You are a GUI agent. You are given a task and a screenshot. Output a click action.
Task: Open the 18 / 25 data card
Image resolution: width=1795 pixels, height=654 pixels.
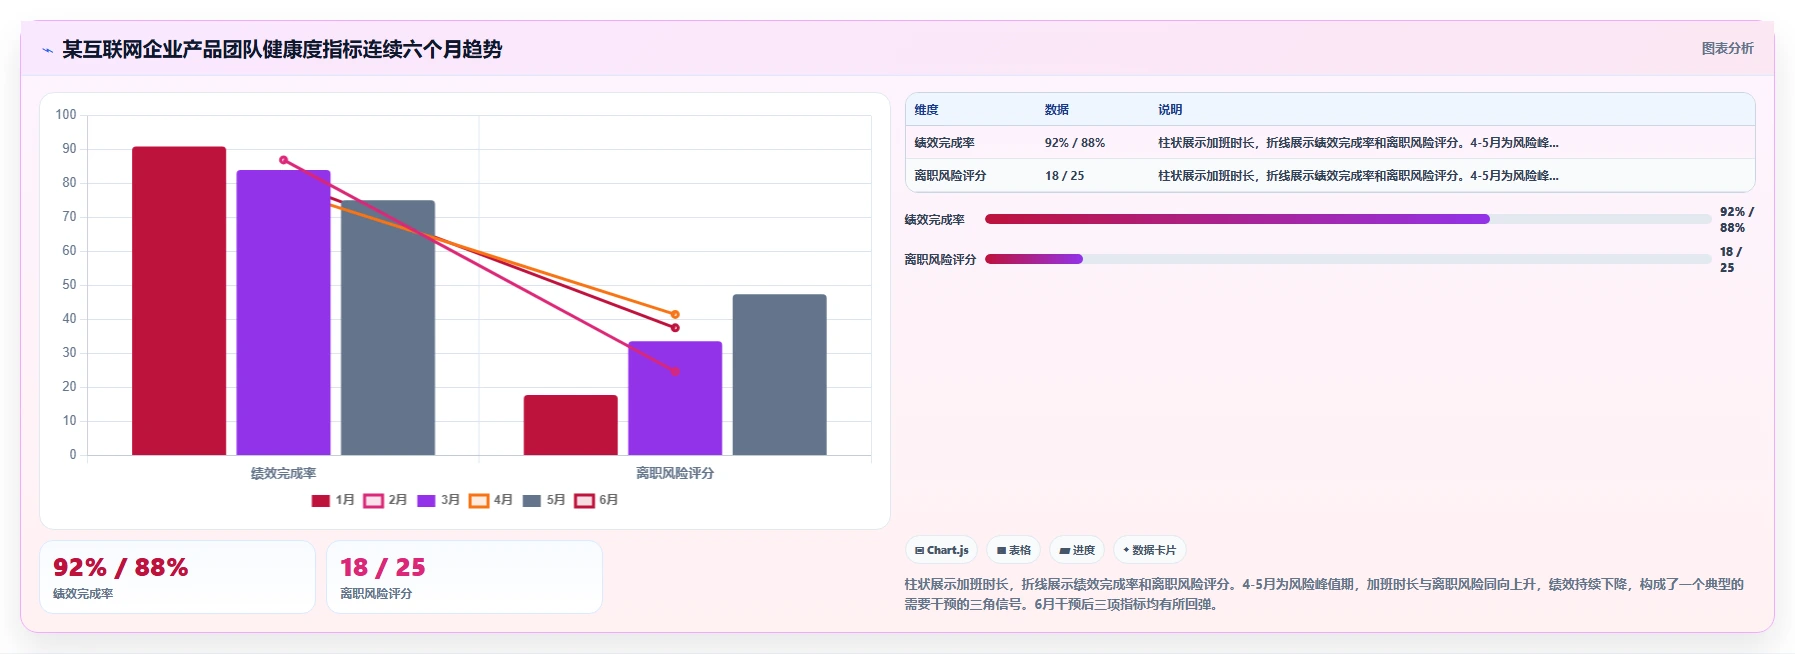tap(464, 577)
